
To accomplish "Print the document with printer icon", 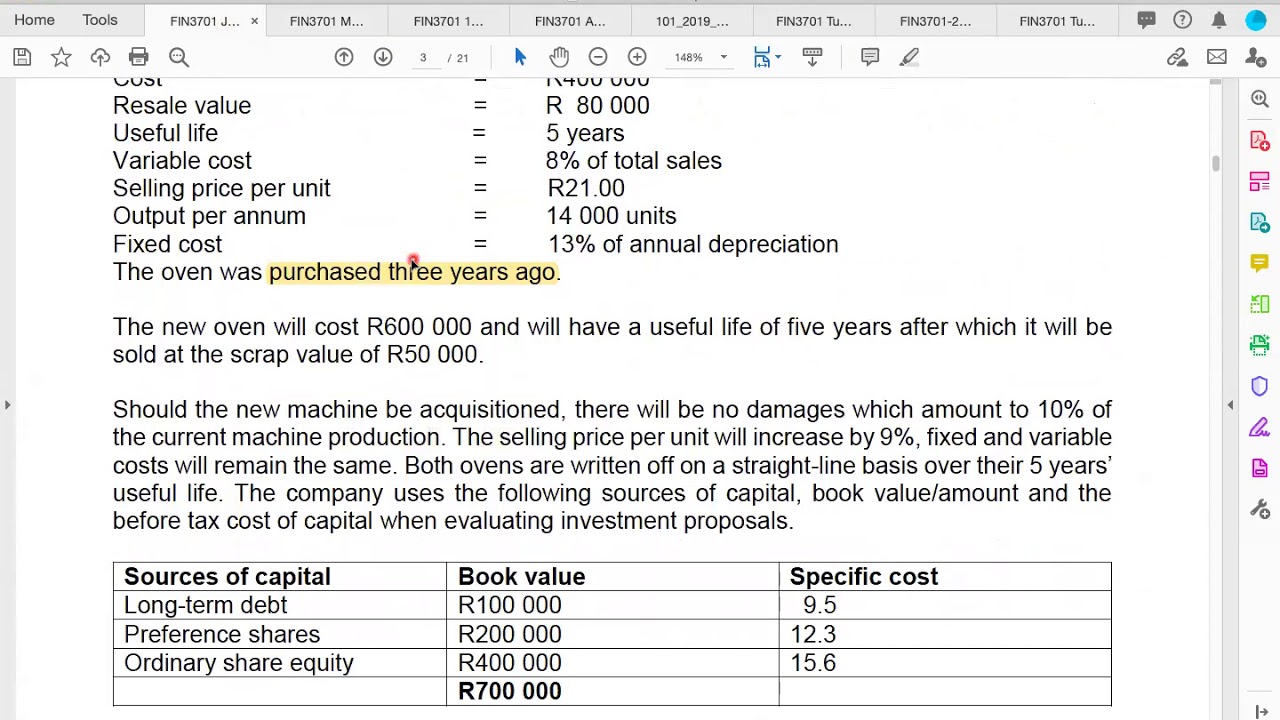I will [139, 57].
